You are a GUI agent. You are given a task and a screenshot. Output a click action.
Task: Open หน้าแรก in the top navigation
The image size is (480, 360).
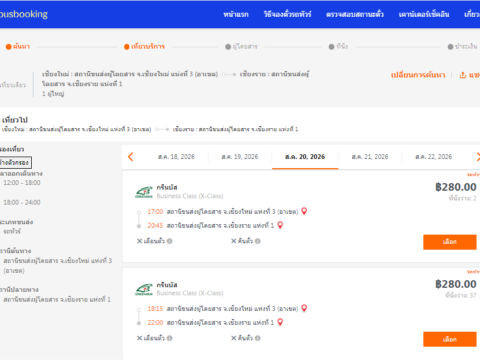pyautogui.click(x=236, y=14)
